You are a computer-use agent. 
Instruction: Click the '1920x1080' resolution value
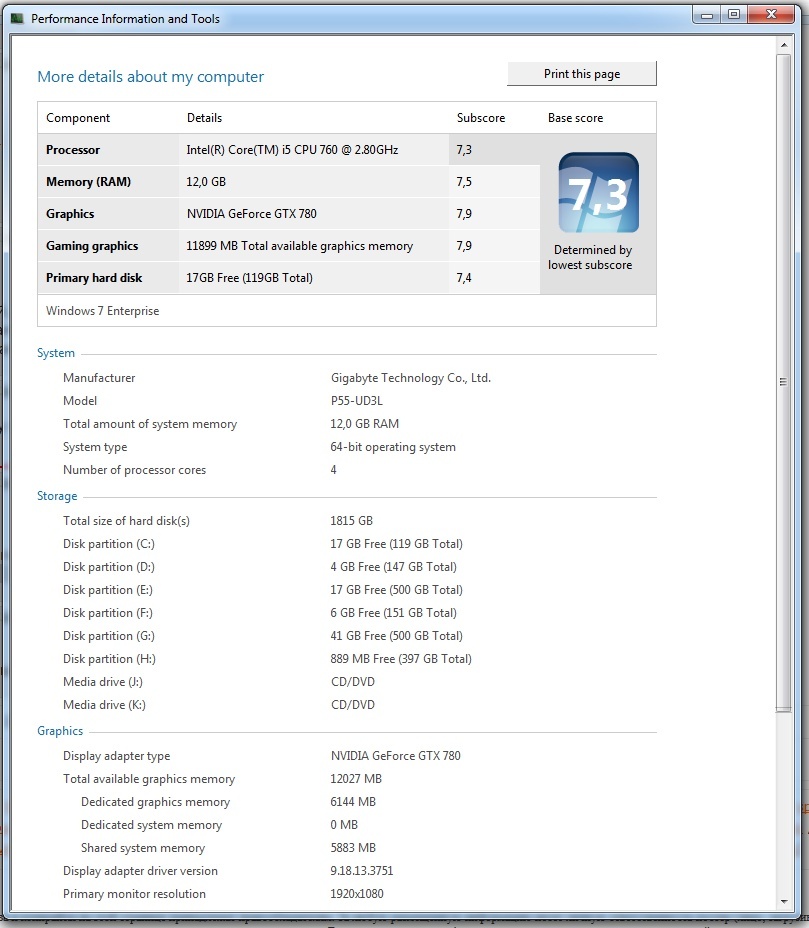coord(357,894)
